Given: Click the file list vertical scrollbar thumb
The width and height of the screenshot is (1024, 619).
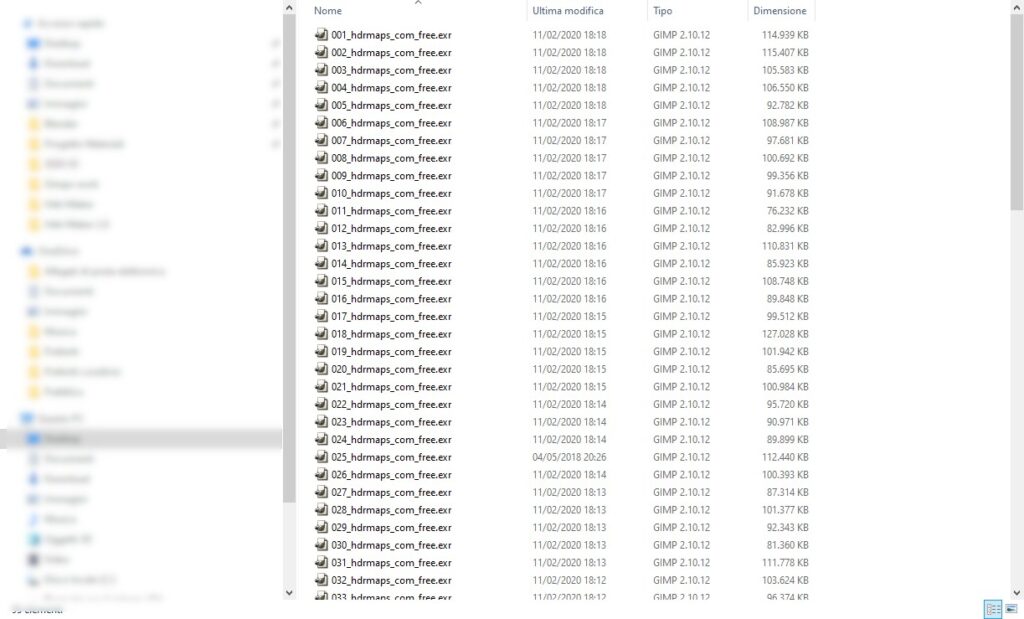Looking at the screenshot, I should coord(1016,112).
